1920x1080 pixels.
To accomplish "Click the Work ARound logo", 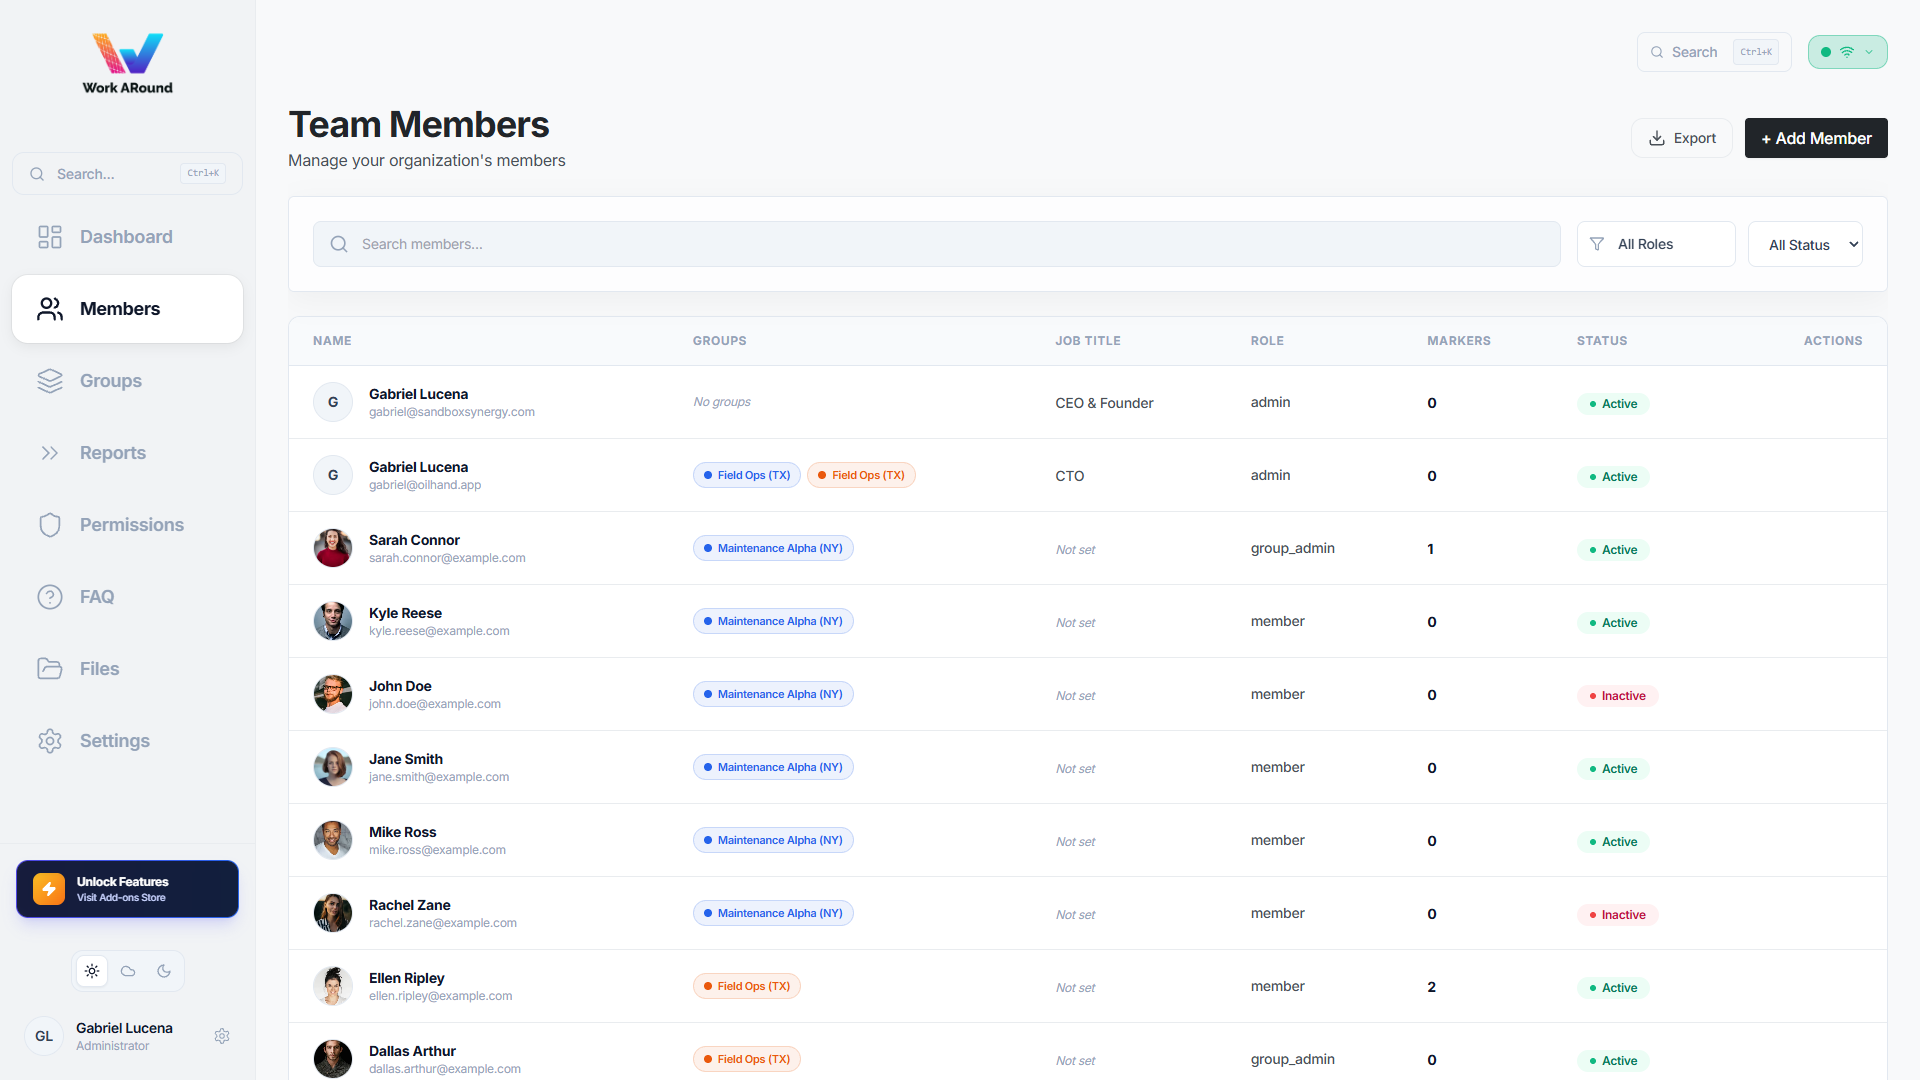I will click(128, 64).
